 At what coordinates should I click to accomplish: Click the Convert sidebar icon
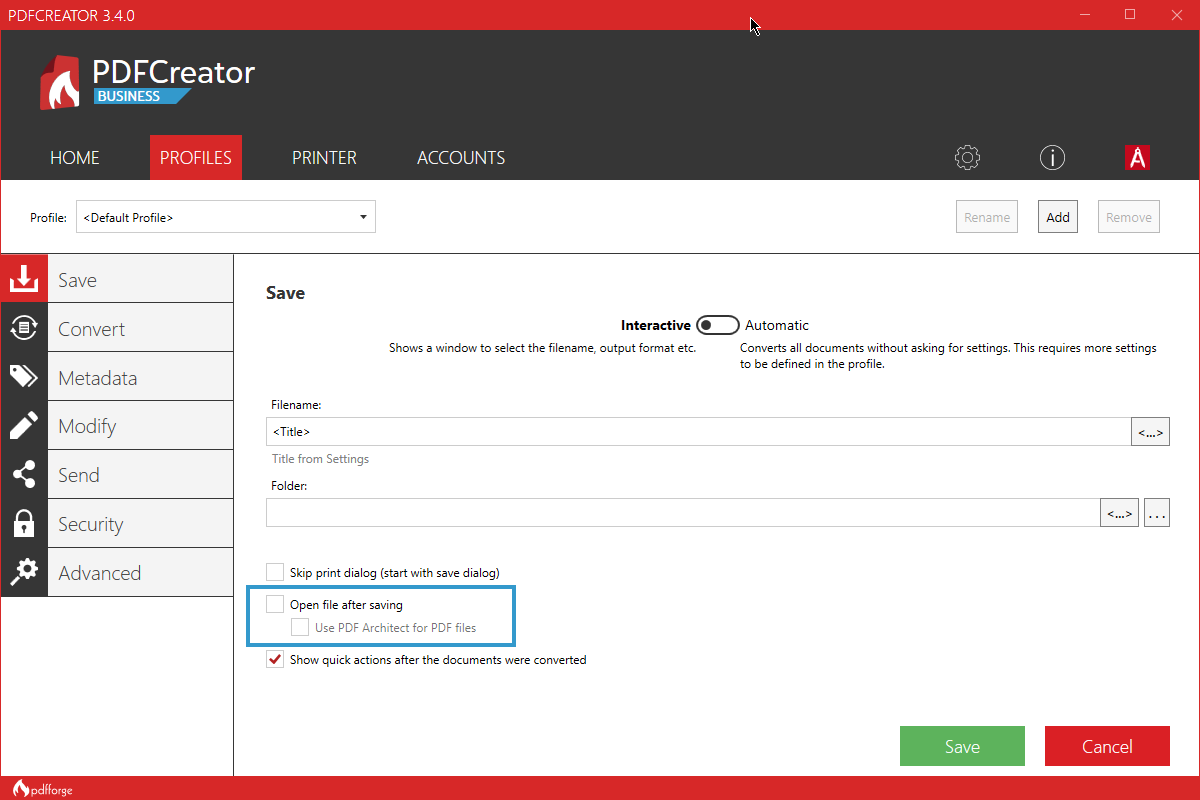click(x=24, y=328)
